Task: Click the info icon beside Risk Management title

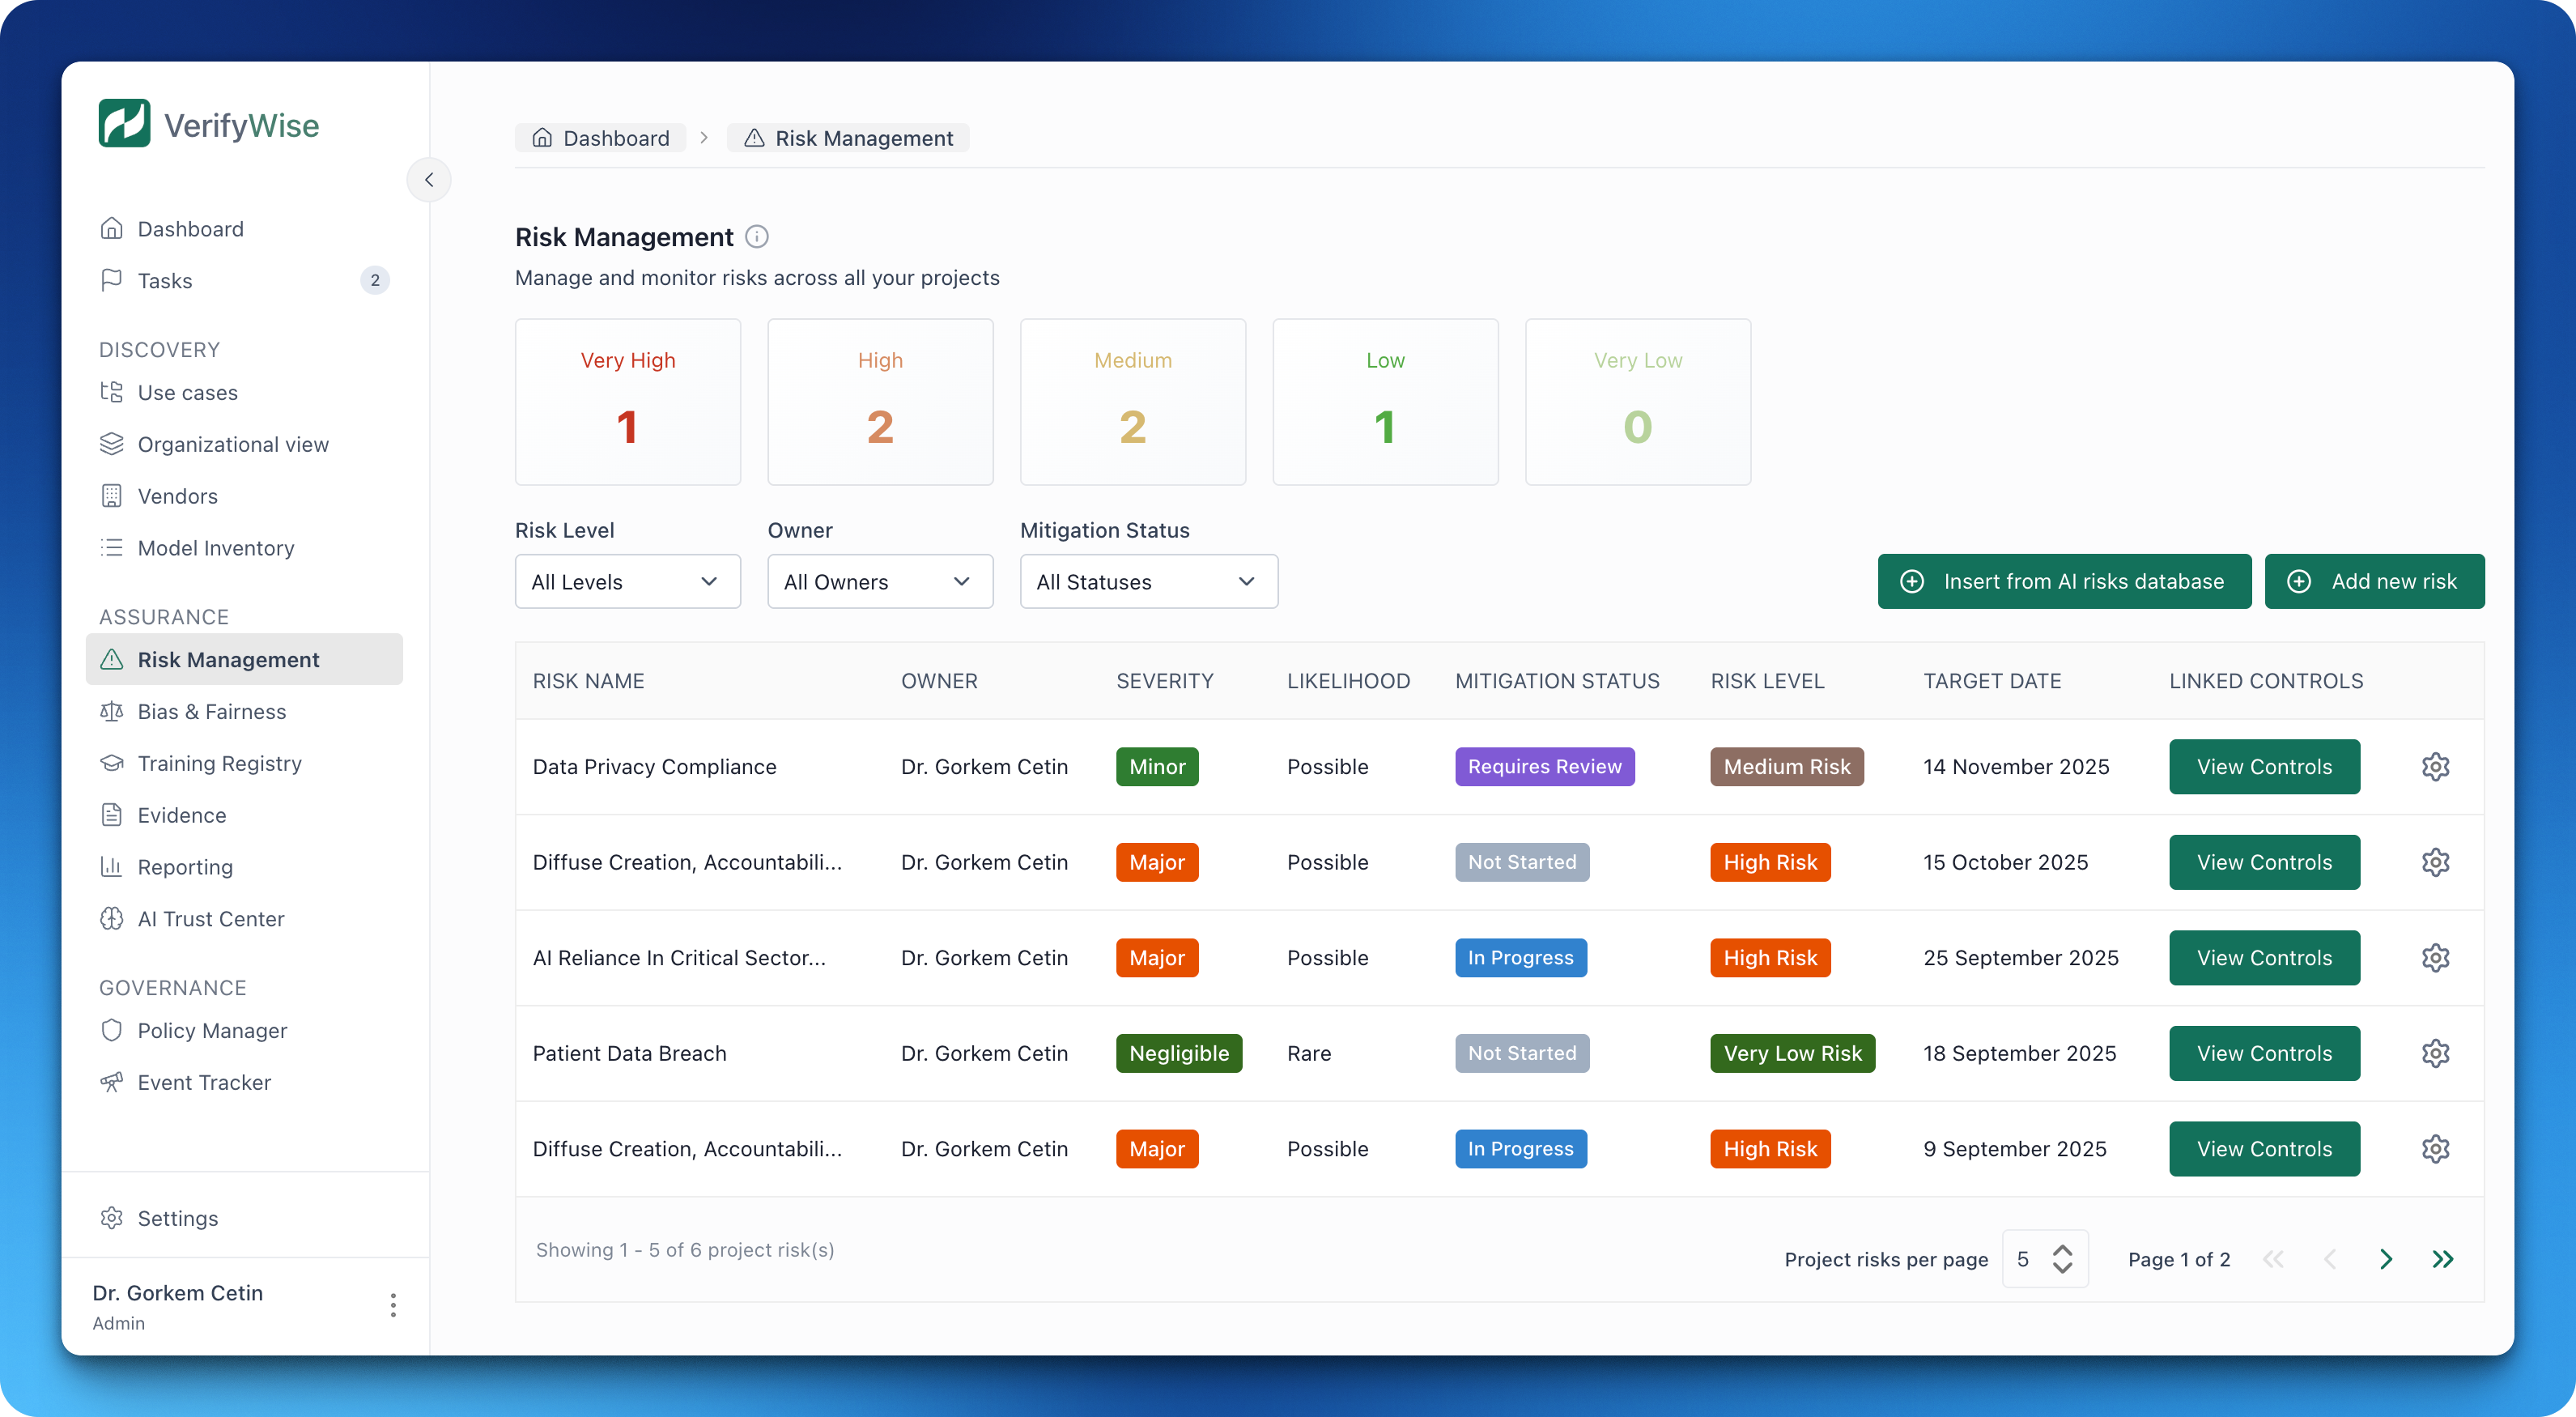Action: pos(757,236)
